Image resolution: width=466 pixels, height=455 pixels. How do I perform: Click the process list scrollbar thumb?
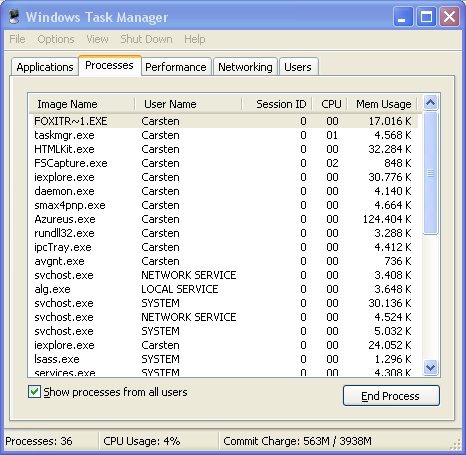click(431, 173)
